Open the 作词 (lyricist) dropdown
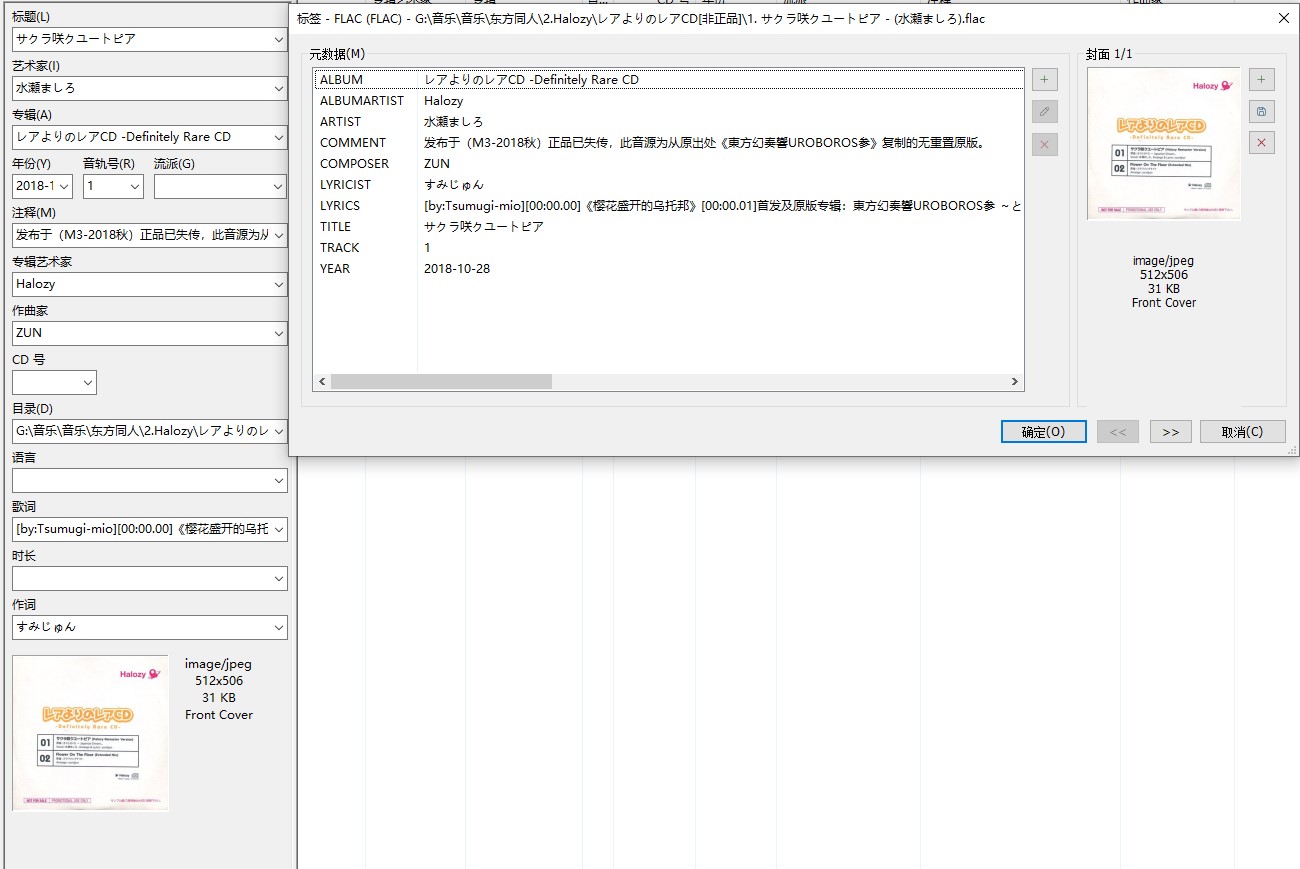Image resolution: width=1300 pixels, height=869 pixels. 278,627
